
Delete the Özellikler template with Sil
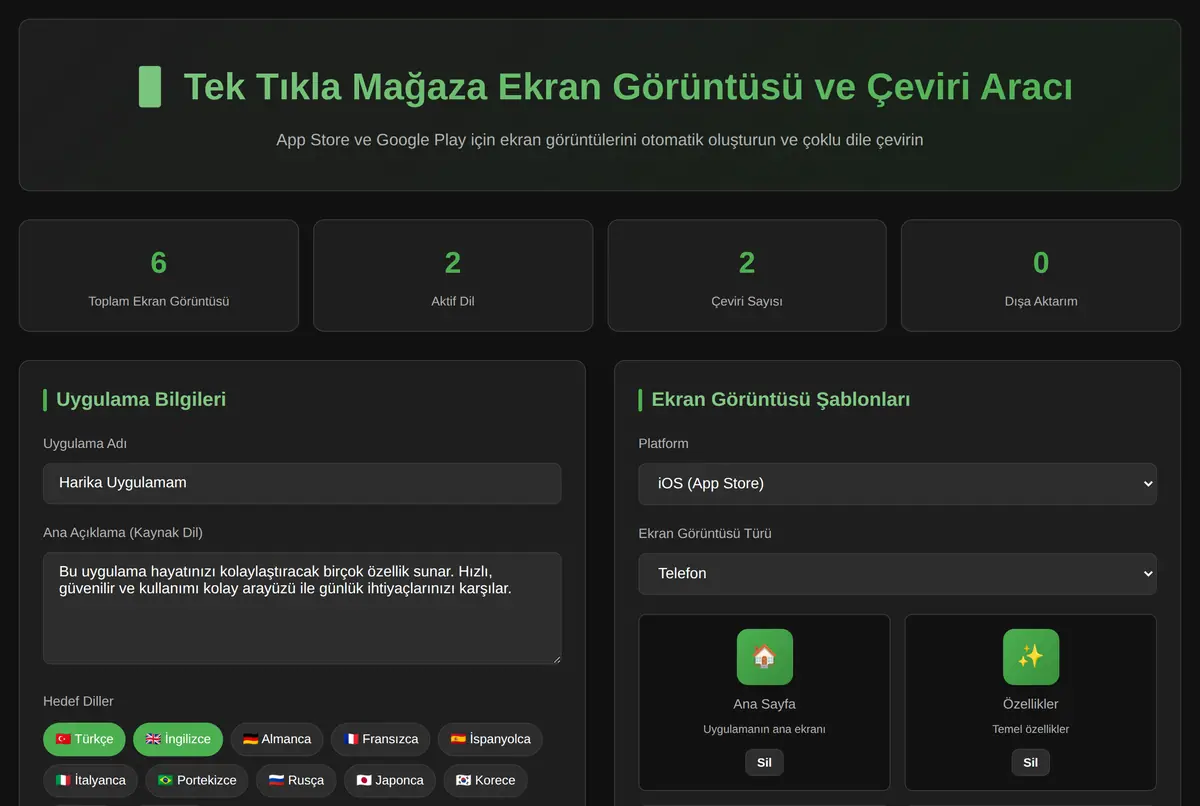click(1030, 762)
